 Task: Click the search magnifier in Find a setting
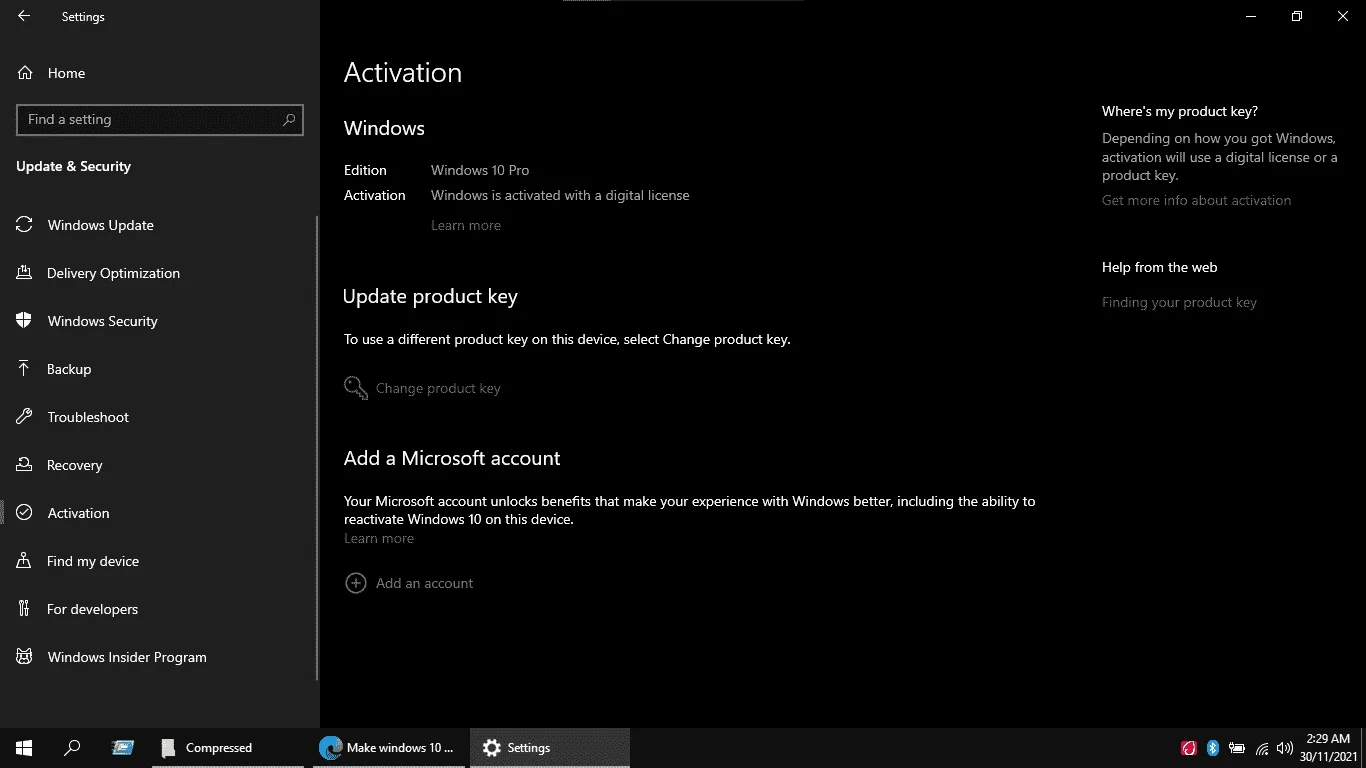(289, 119)
